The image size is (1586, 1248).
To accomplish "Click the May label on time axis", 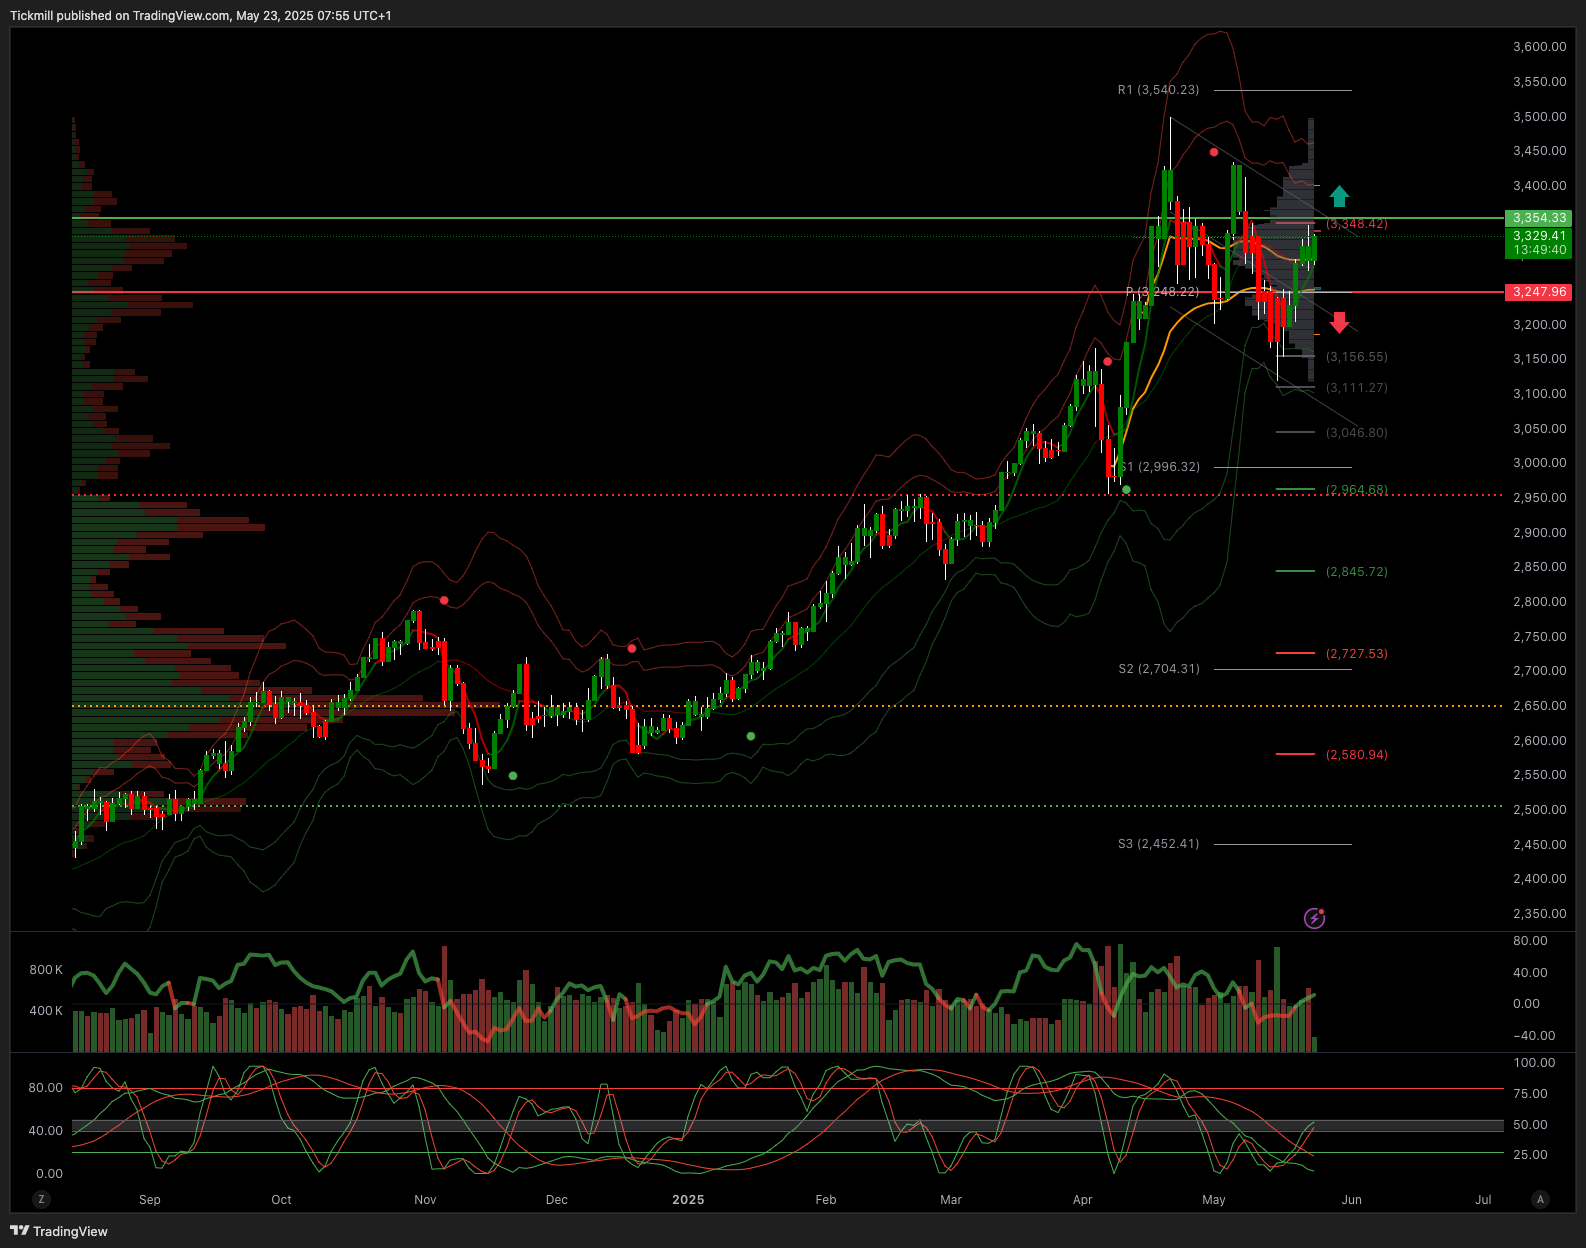I will (x=1214, y=1200).
